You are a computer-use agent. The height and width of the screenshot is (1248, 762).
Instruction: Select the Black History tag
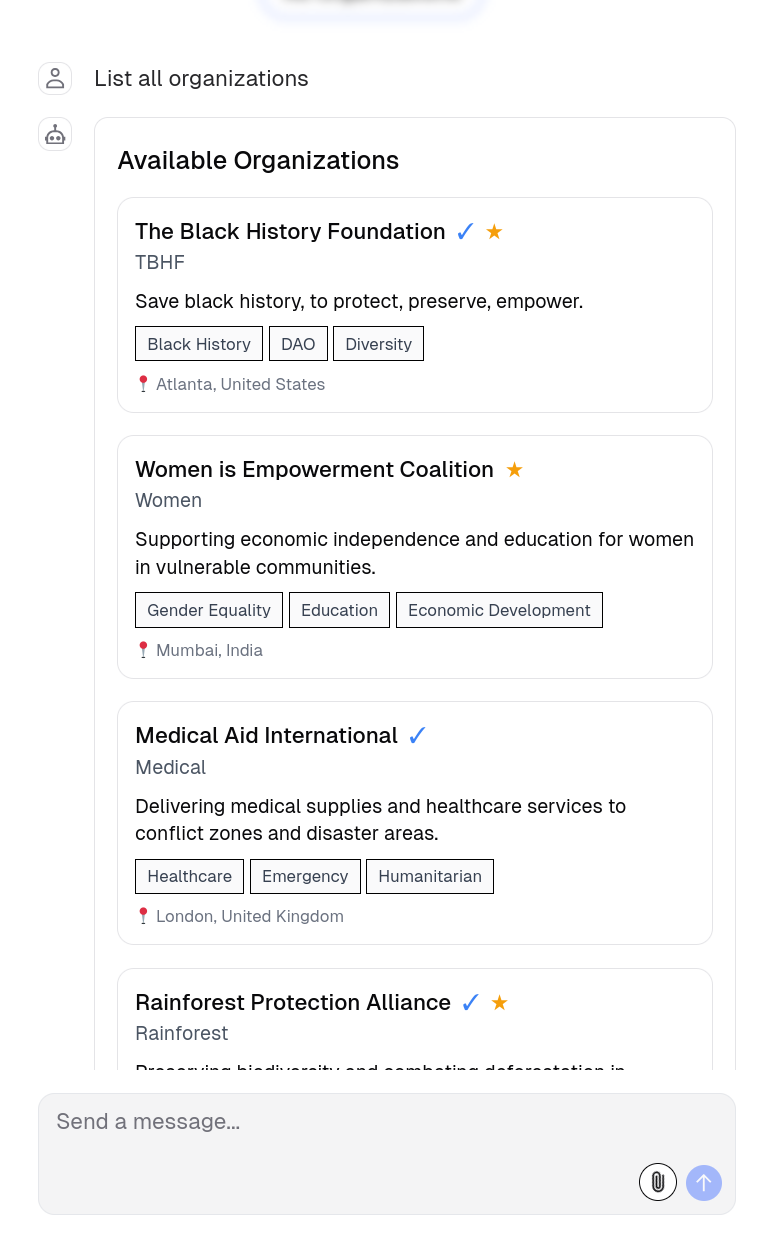pyautogui.click(x=199, y=344)
